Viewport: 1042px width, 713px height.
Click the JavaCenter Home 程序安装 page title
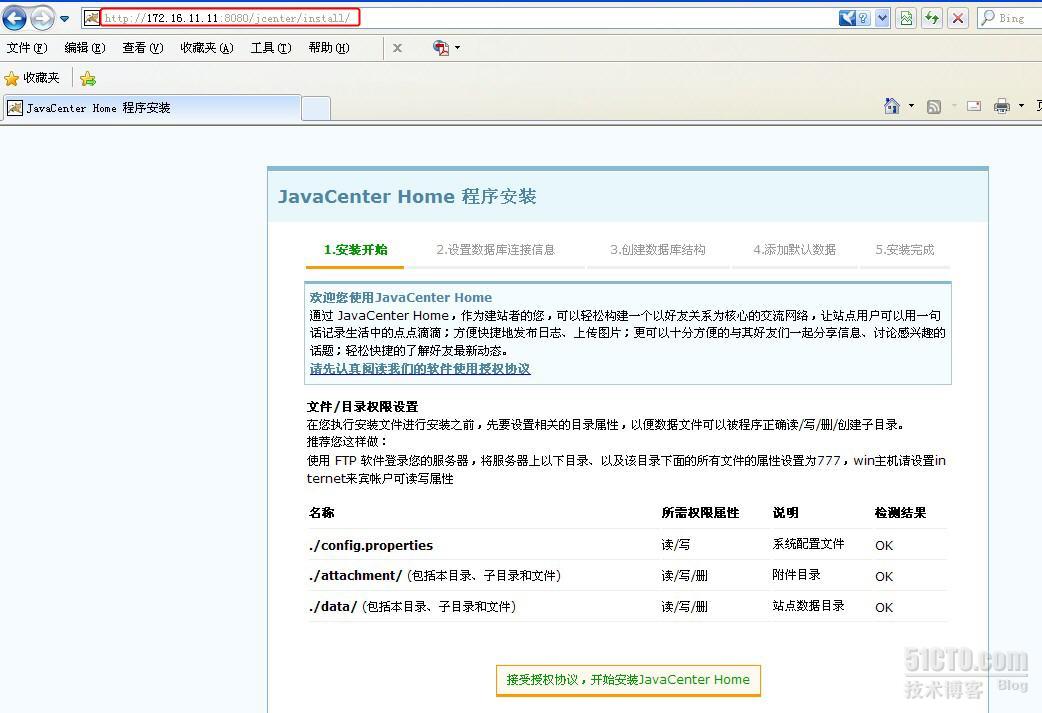(x=407, y=197)
